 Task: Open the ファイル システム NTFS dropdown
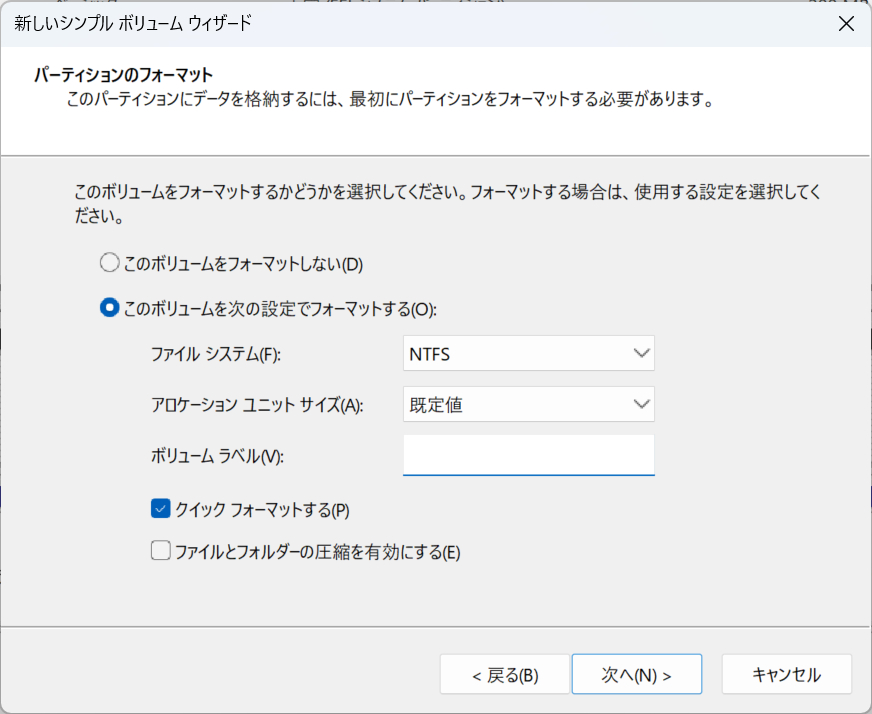[528, 353]
